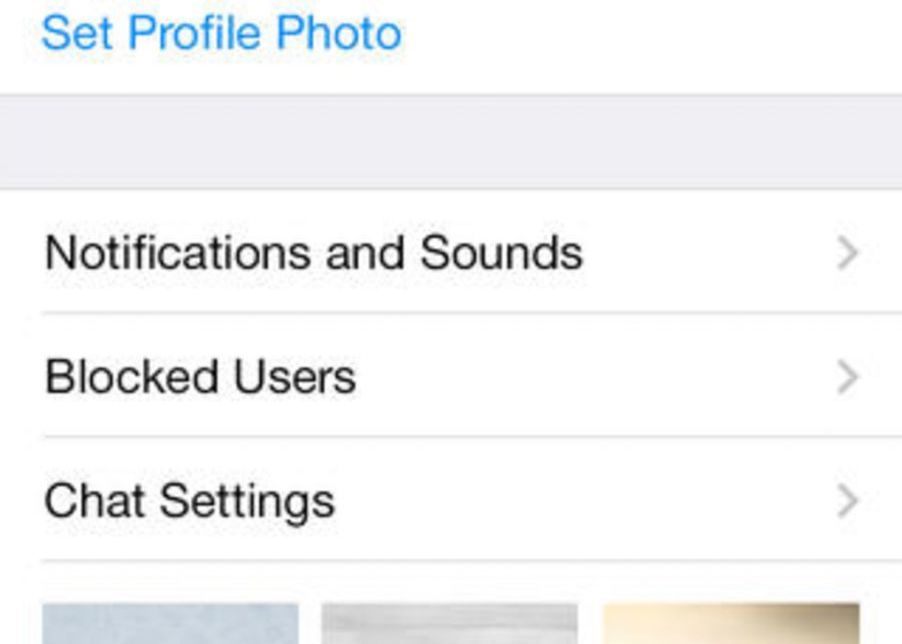Open the Blocked Users list

click(450, 377)
